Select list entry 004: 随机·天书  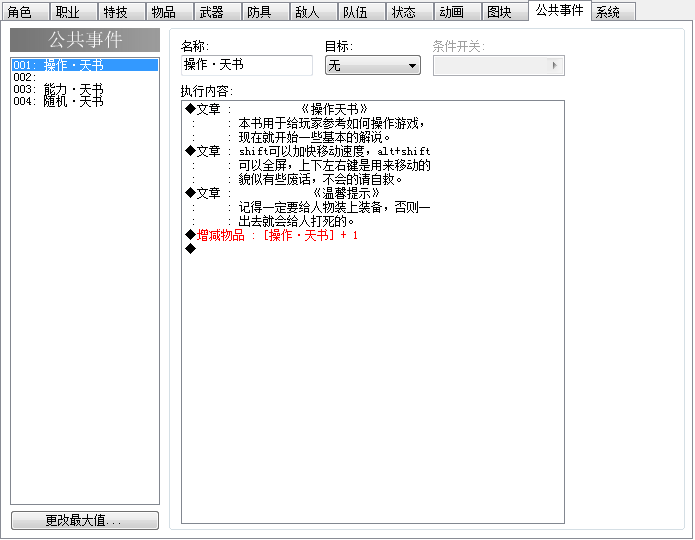point(85,101)
